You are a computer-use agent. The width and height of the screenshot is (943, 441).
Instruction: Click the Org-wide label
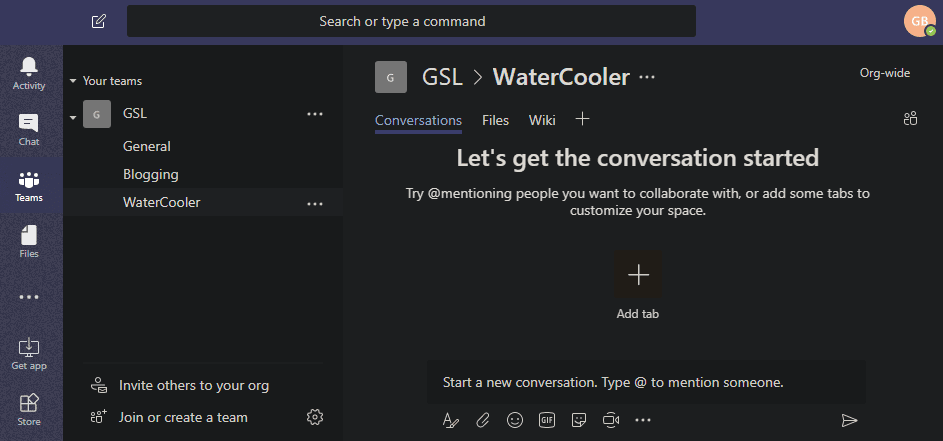point(885,73)
